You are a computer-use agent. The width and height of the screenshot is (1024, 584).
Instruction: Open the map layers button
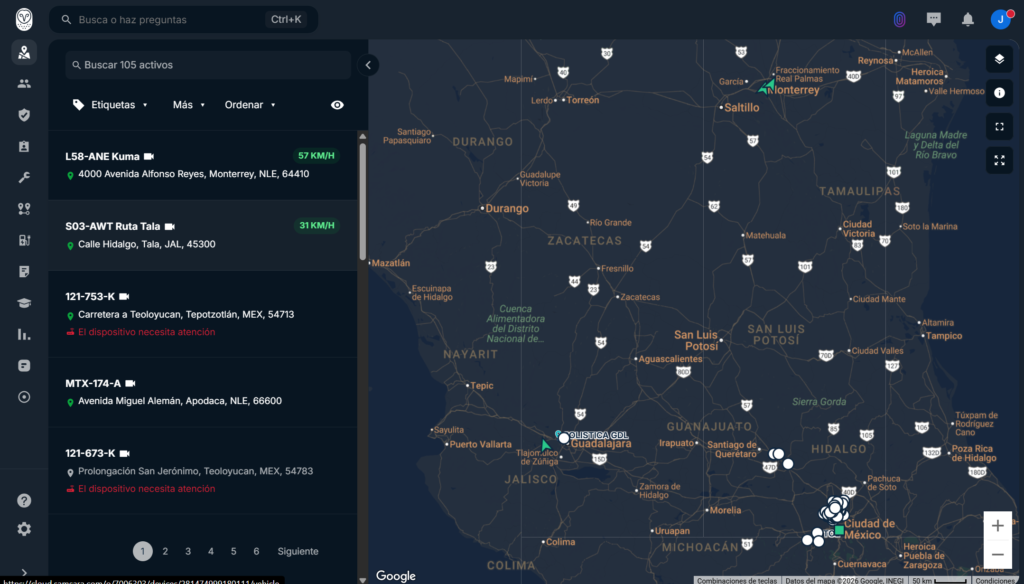pyautogui.click(x=999, y=59)
